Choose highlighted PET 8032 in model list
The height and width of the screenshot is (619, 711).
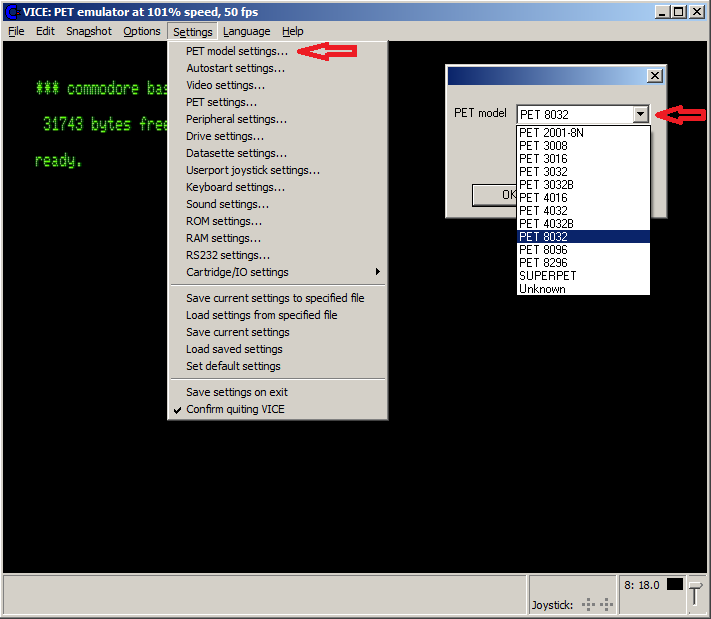coord(583,237)
